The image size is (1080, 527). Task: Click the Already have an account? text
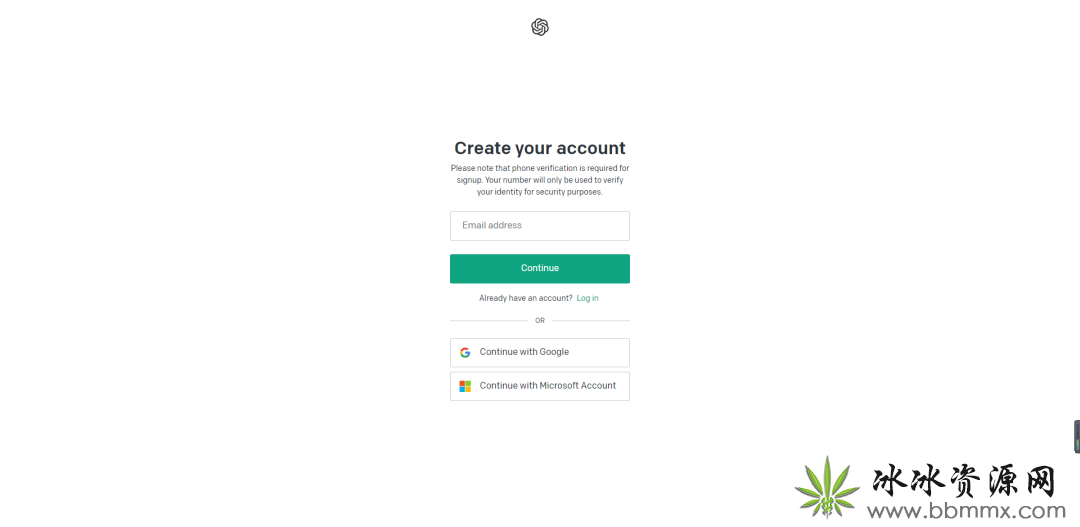click(x=526, y=298)
